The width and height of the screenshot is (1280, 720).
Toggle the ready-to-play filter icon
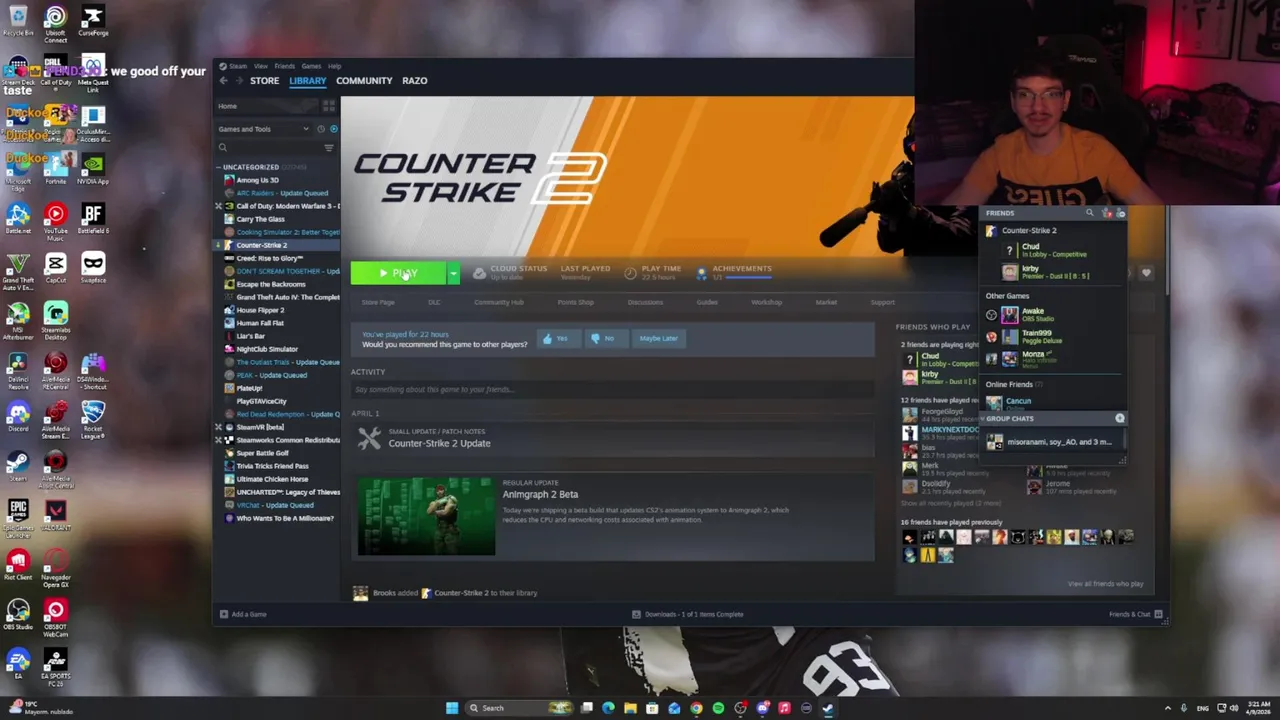coord(333,129)
